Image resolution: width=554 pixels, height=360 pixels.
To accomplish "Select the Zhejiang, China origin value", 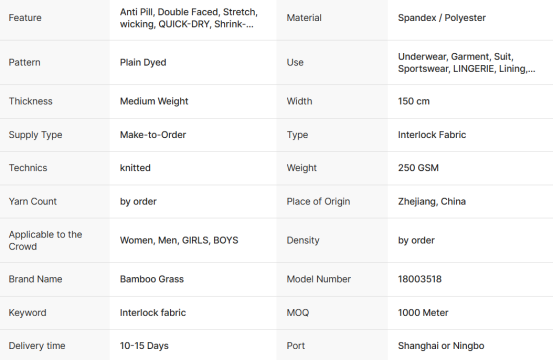I will pos(432,202).
